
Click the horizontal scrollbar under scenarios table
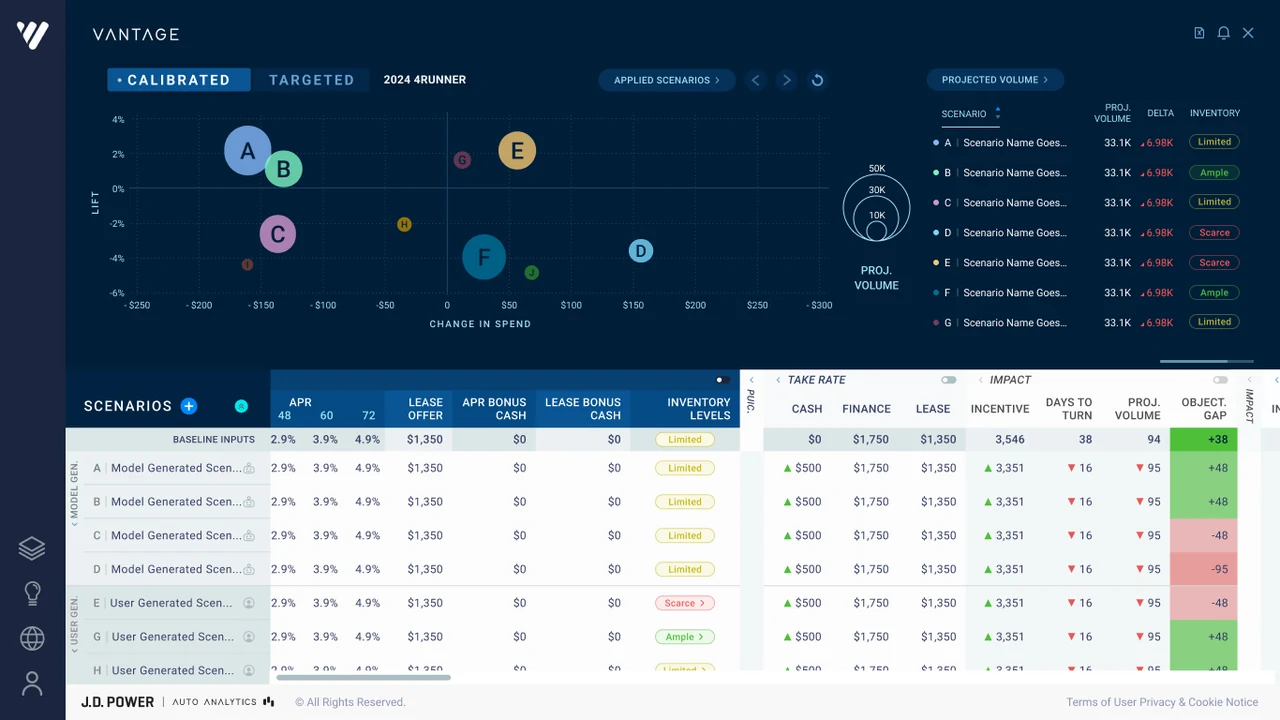pos(363,678)
